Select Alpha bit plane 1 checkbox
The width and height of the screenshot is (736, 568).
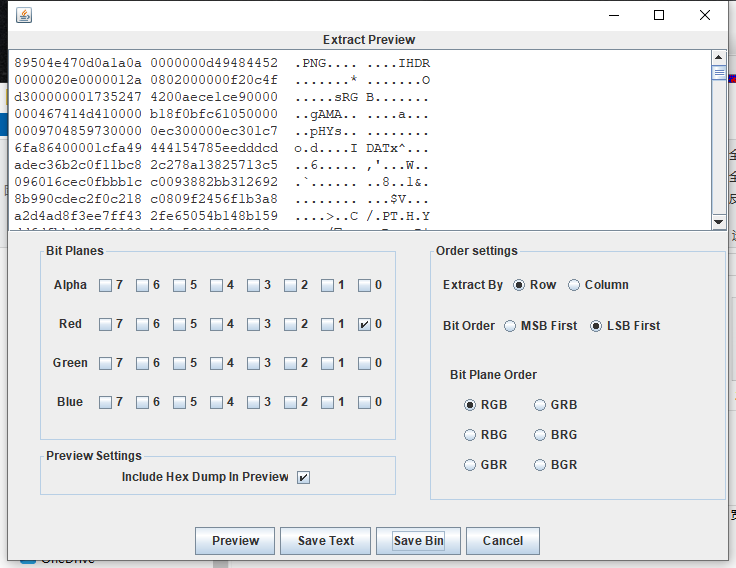pyautogui.click(x=327, y=285)
